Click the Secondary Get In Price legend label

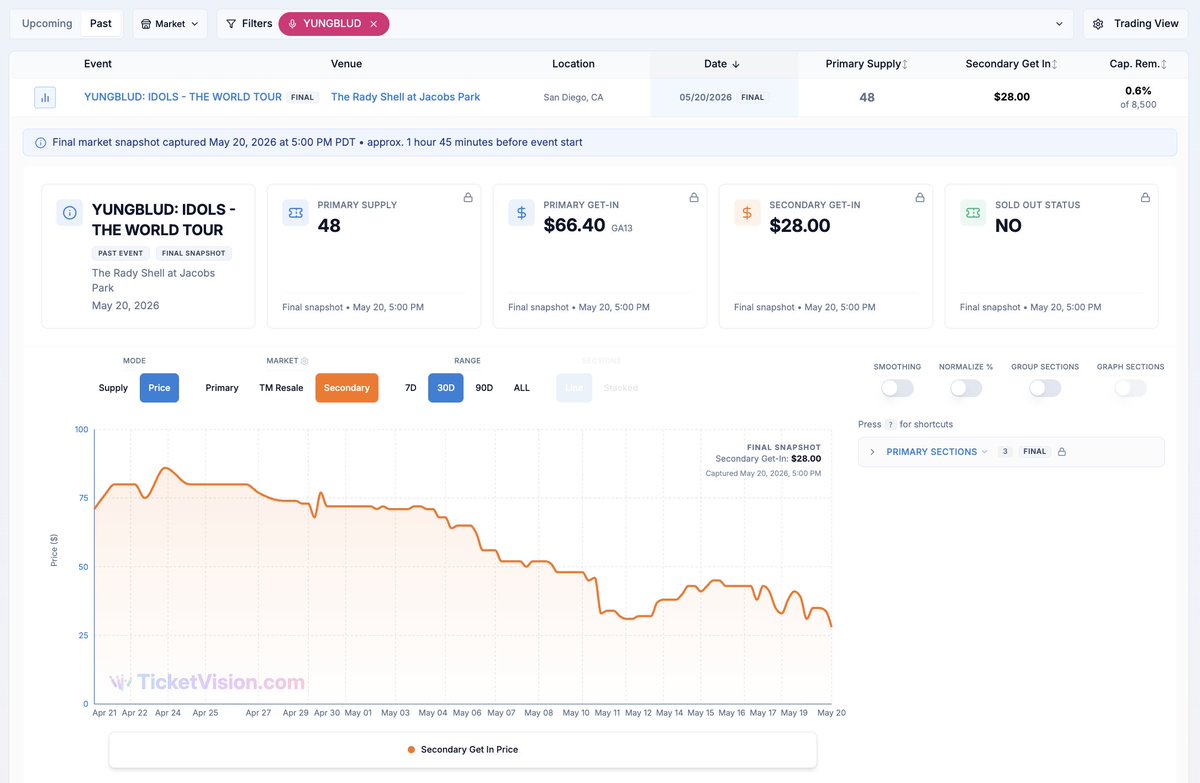tap(469, 749)
